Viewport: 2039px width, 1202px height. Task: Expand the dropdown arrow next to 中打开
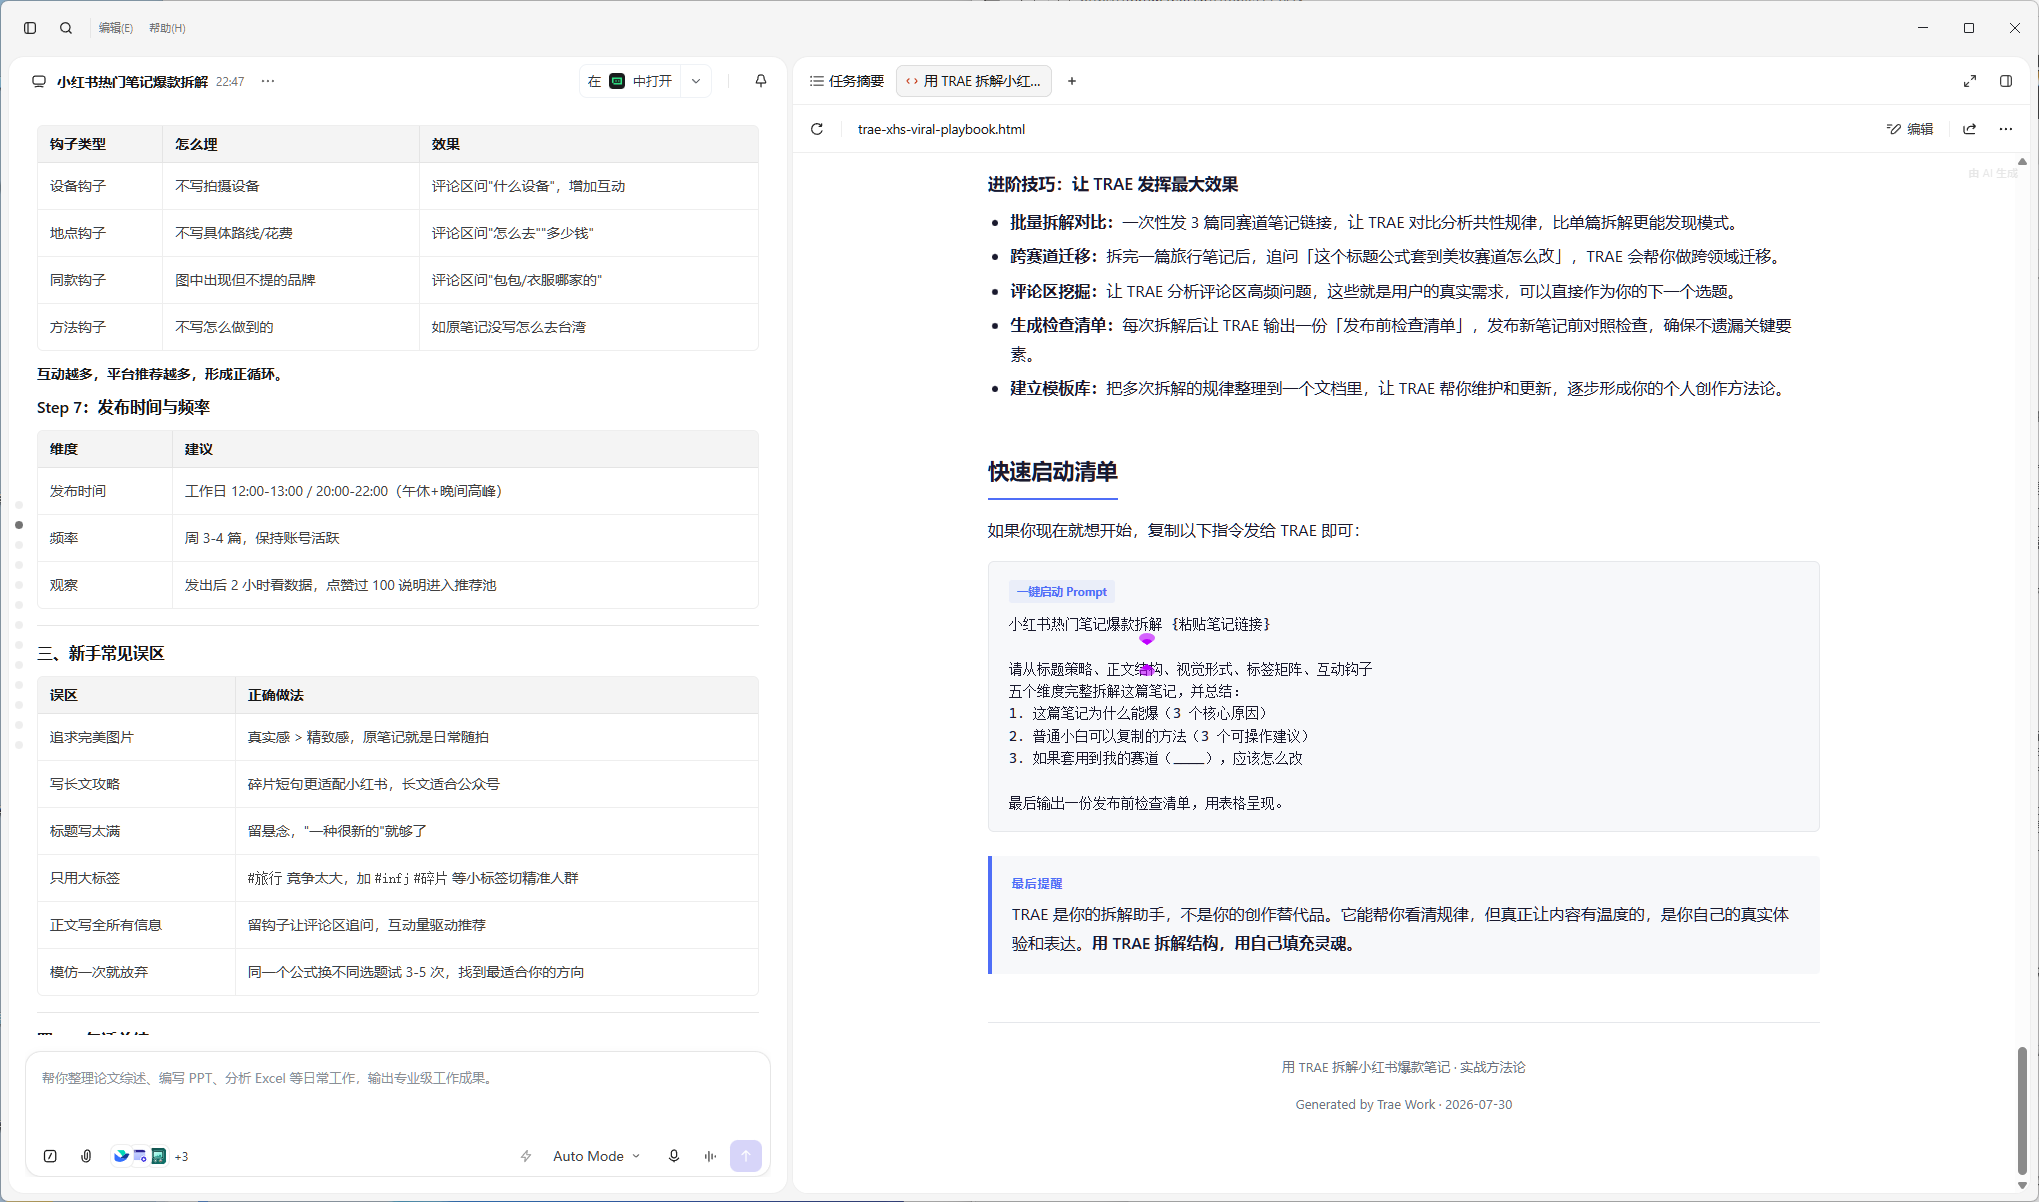[x=696, y=81]
